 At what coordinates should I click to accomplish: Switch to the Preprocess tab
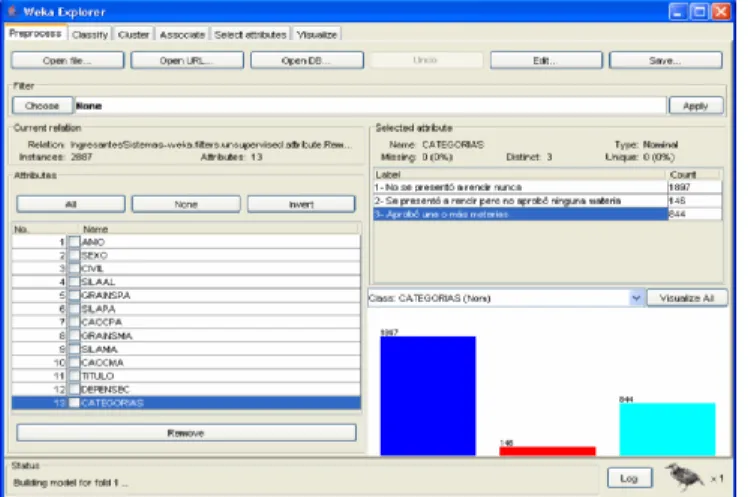[35, 33]
